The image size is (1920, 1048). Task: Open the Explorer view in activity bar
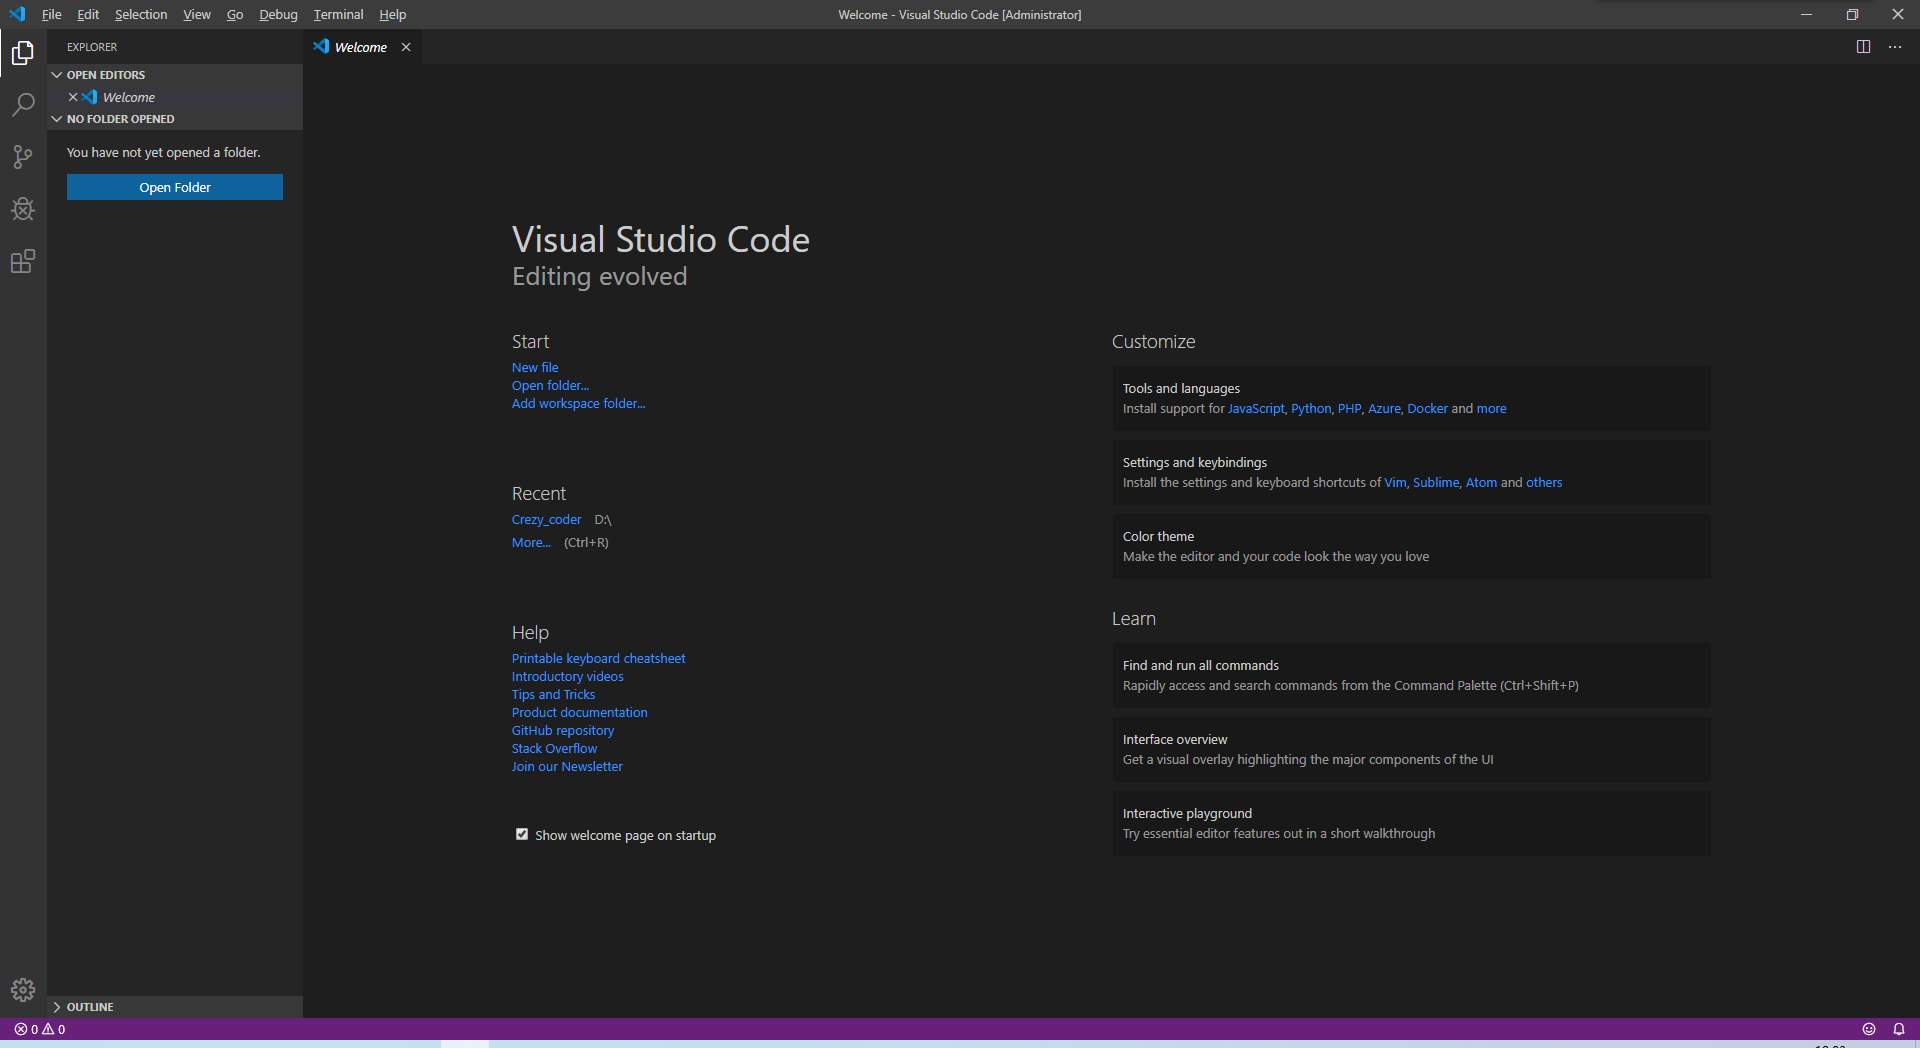(x=23, y=53)
